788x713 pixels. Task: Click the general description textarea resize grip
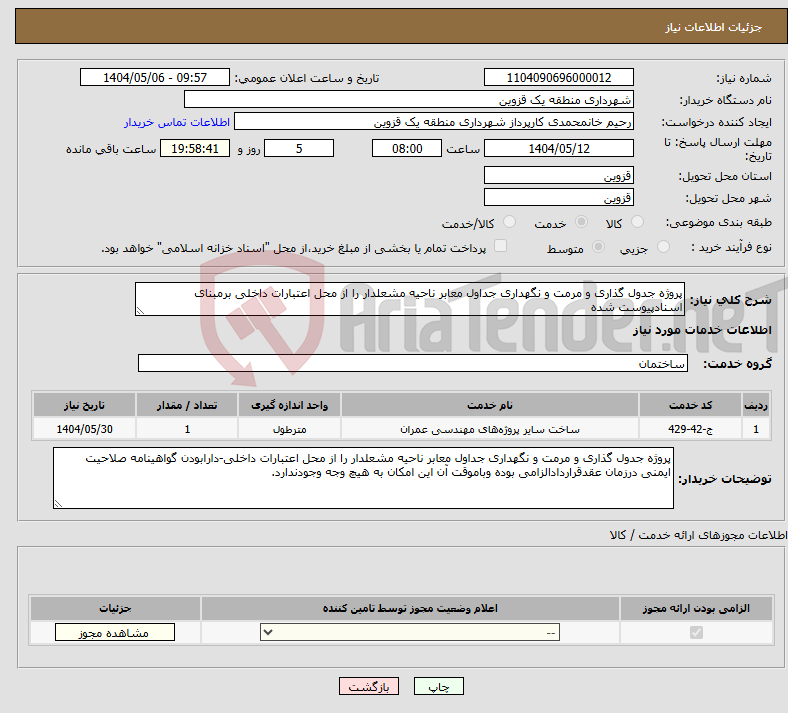coord(140,311)
